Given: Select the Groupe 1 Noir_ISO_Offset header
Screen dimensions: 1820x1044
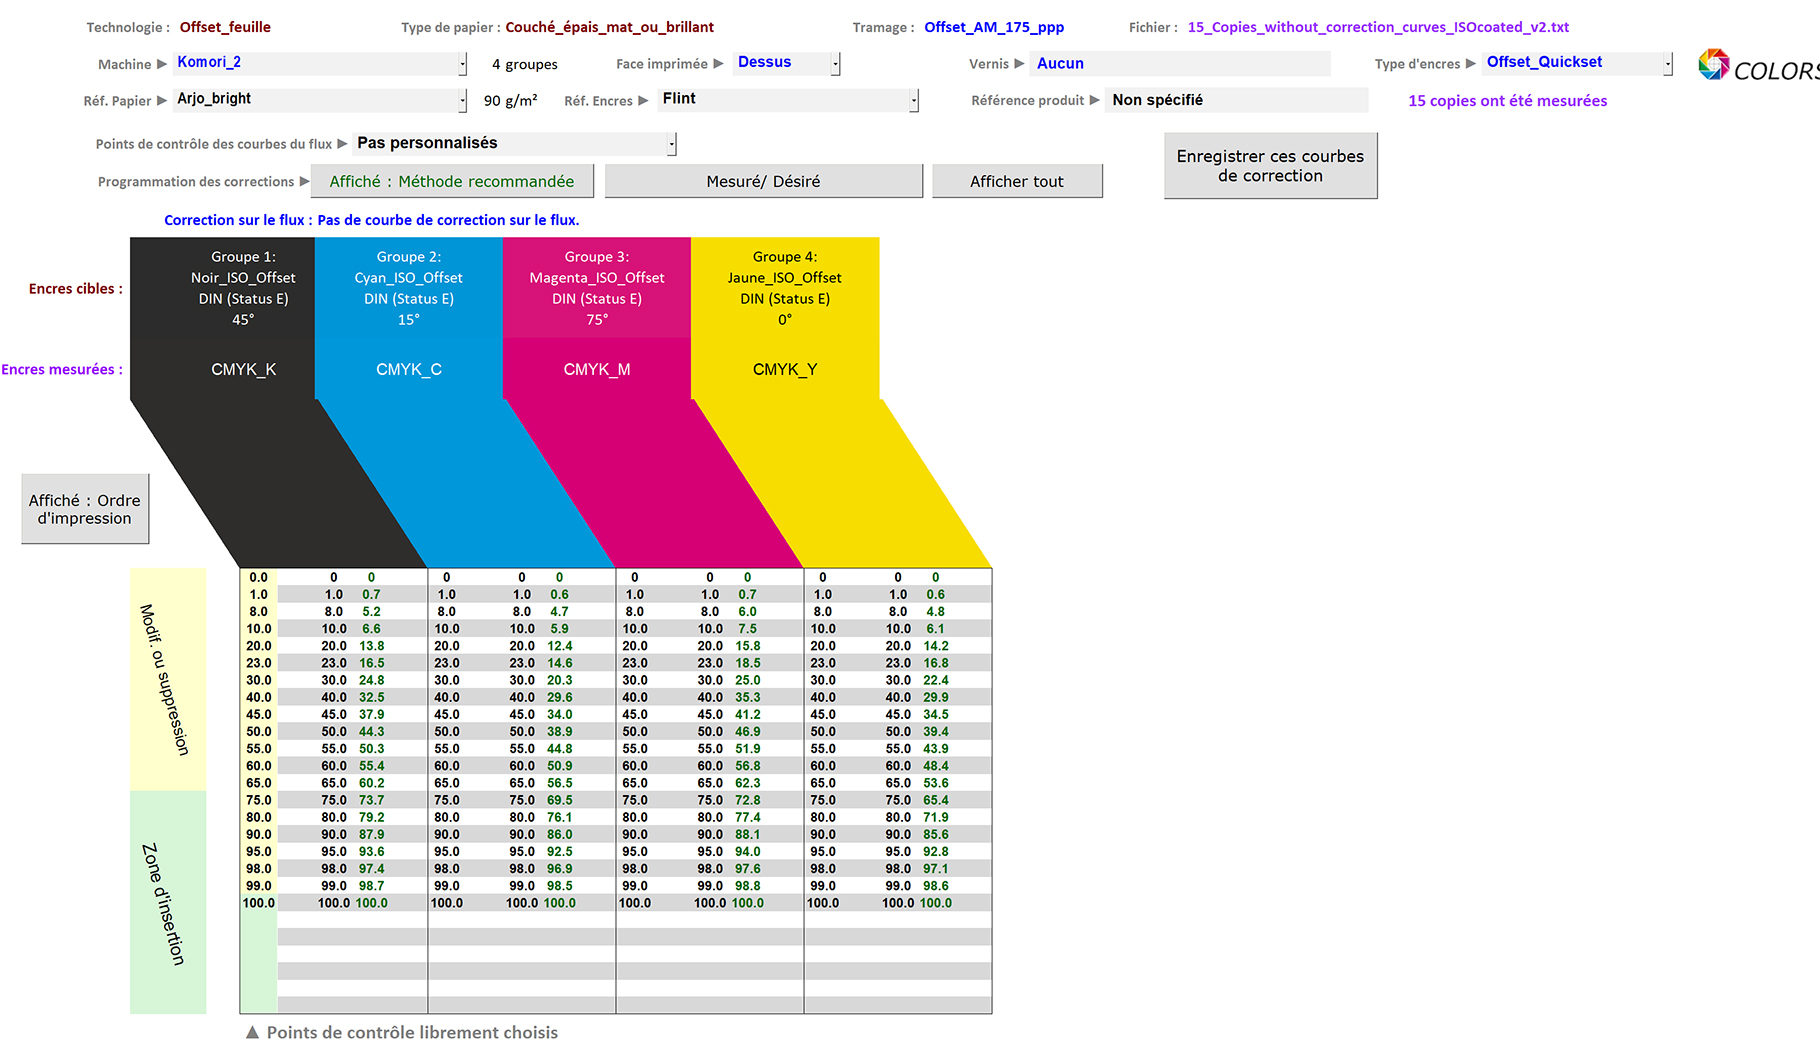Looking at the screenshot, I should point(243,288).
